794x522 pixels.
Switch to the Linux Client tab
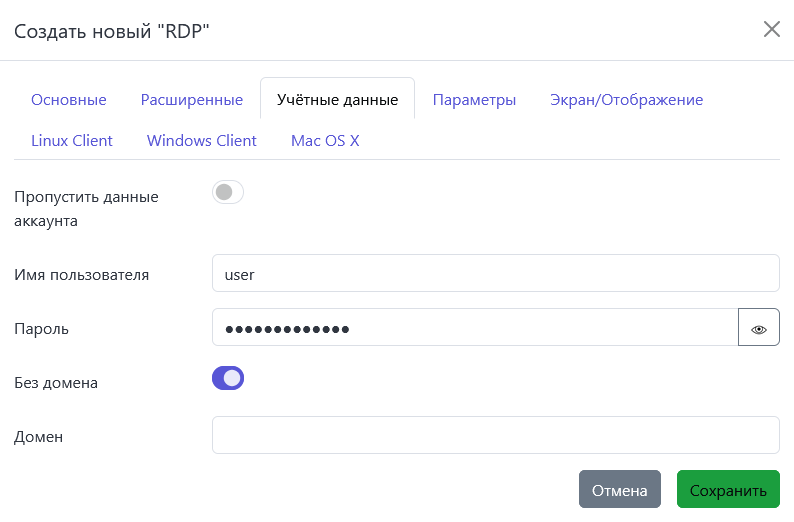click(72, 141)
